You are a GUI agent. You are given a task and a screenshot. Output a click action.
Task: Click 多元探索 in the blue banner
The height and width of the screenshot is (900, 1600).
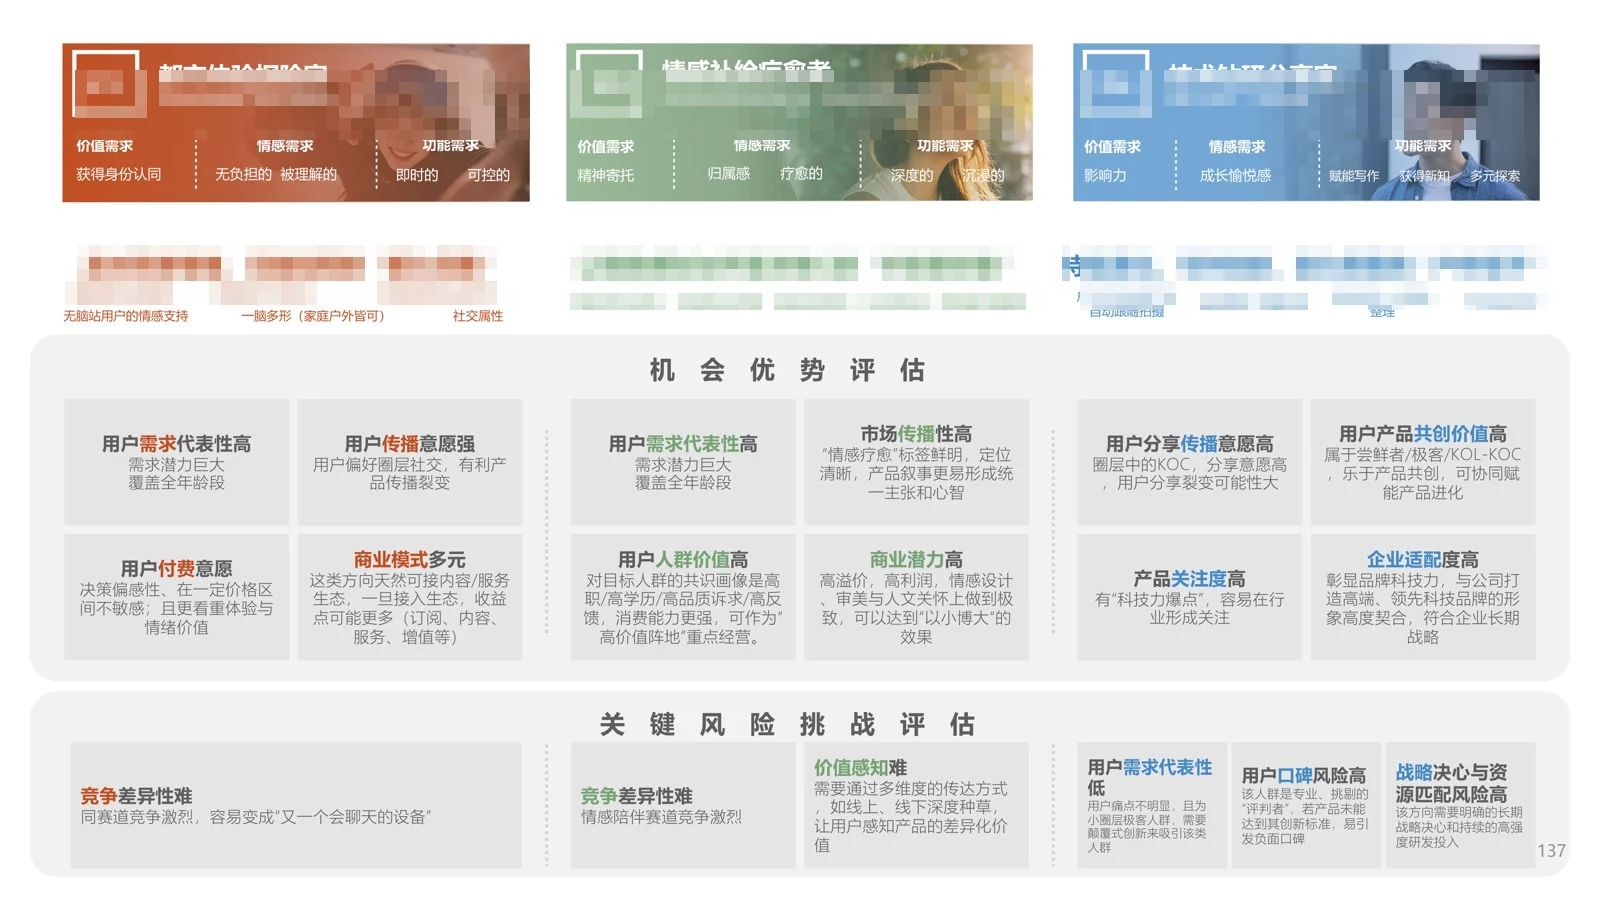(x=1495, y=176)
